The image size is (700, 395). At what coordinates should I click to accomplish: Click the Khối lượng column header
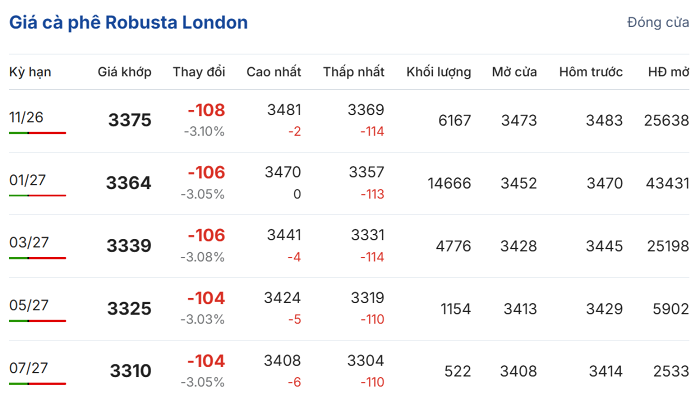point(438,72)
